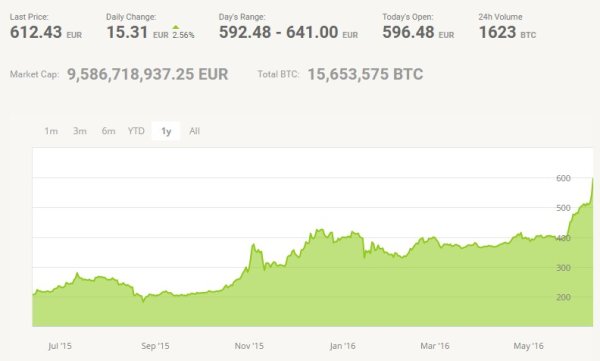This screenshot has width=600, height=361.
Task: Click the Daily Change 15.31 value
Action: coord(127,32)
